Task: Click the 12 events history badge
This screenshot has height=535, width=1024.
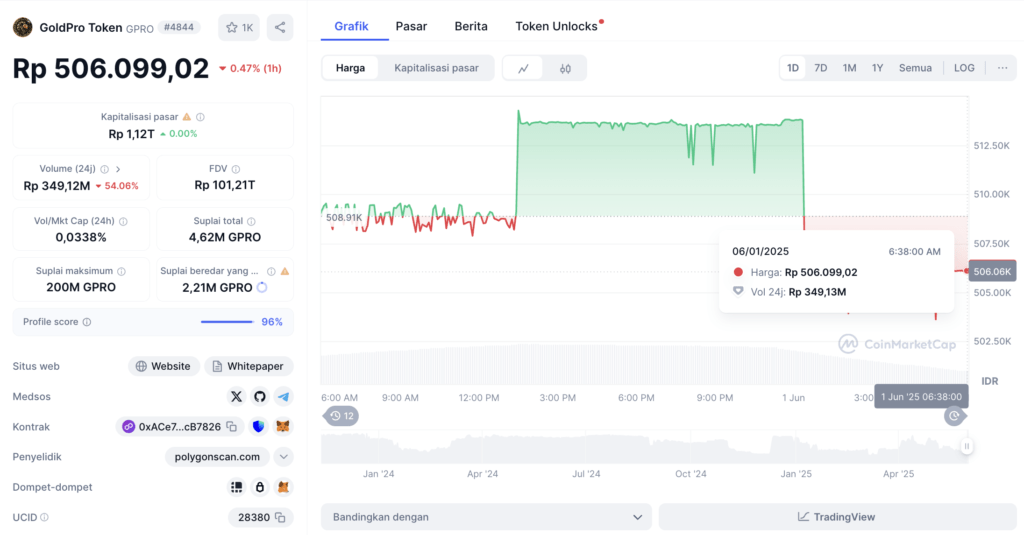Action: [342, 416]
